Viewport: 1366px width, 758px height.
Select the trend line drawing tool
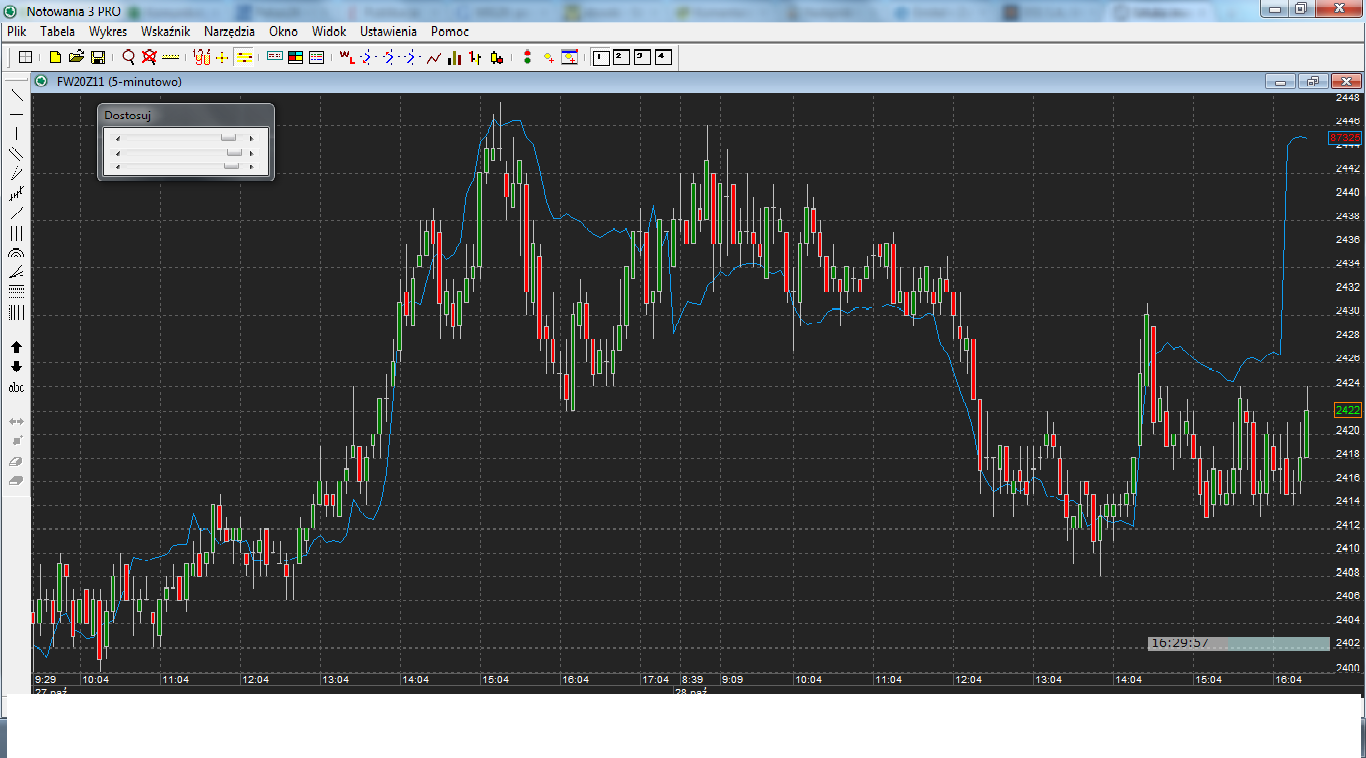16,95
